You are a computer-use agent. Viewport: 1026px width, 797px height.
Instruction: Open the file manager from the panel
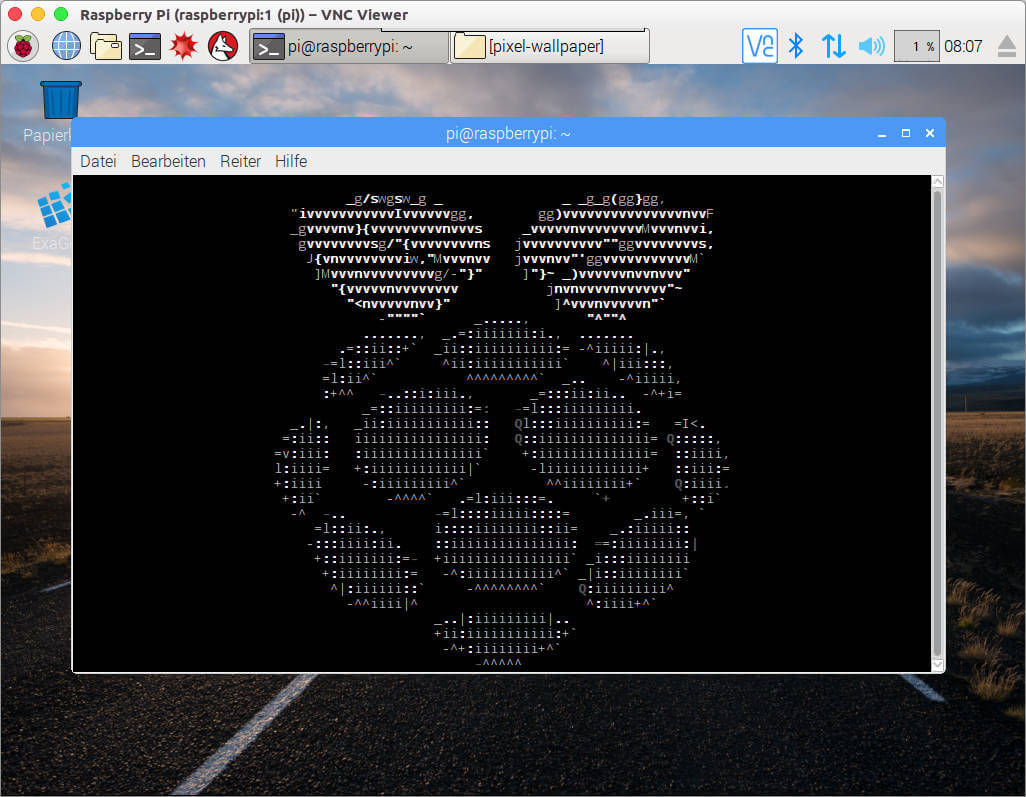click(x=106, y=46)
